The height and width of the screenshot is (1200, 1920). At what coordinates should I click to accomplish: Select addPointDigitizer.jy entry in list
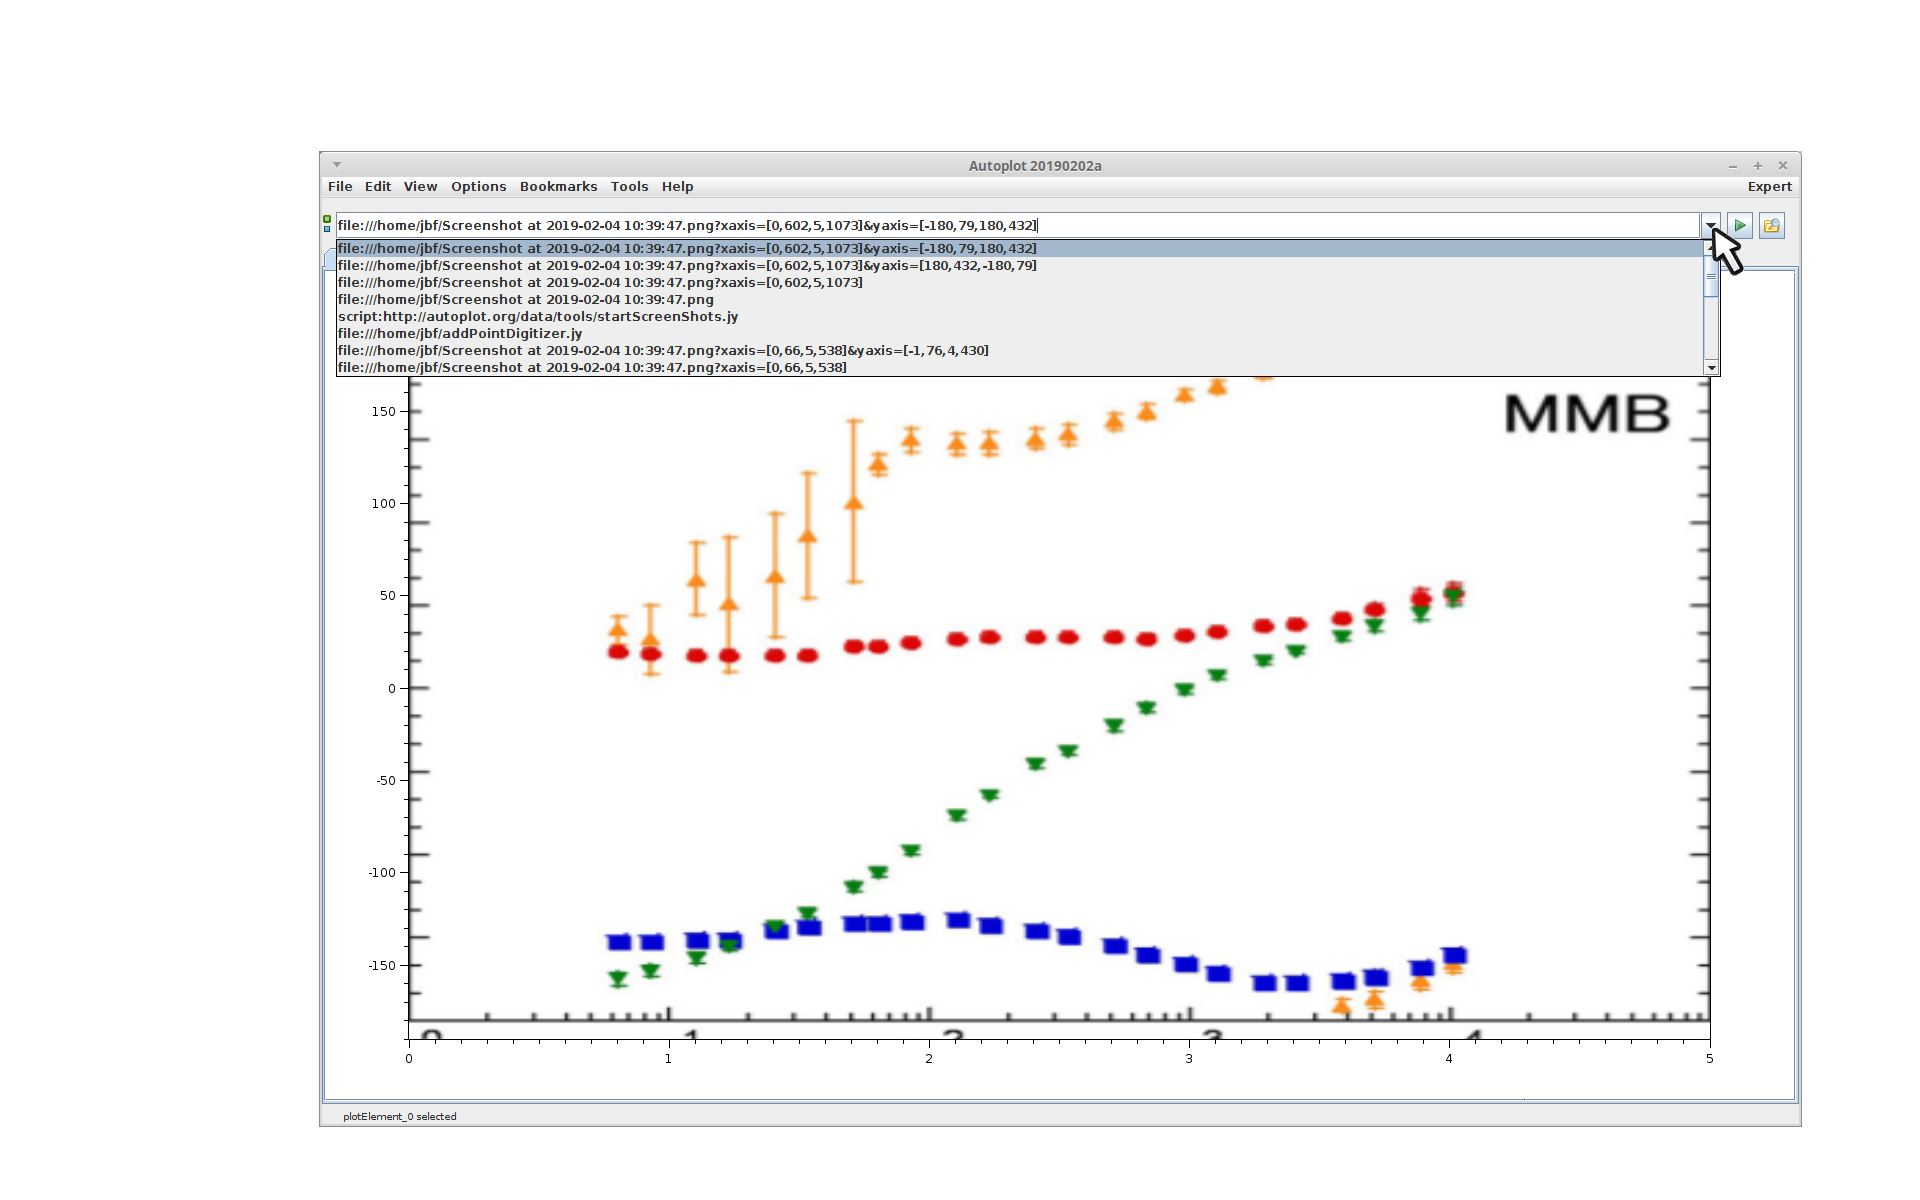click(460, 334)
